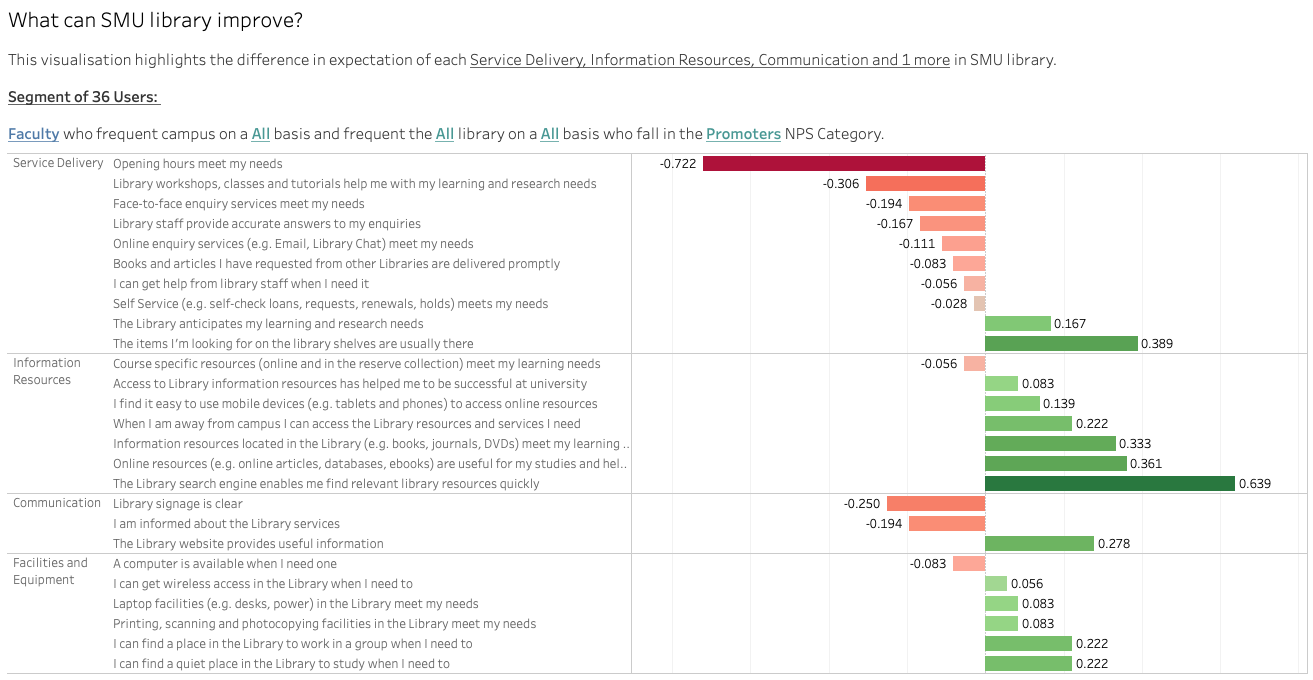The height and width of the screenshot is (680, 1313).
Task: Click 'Books and articles I have requested' row label
Action: (x=336, y=263)
